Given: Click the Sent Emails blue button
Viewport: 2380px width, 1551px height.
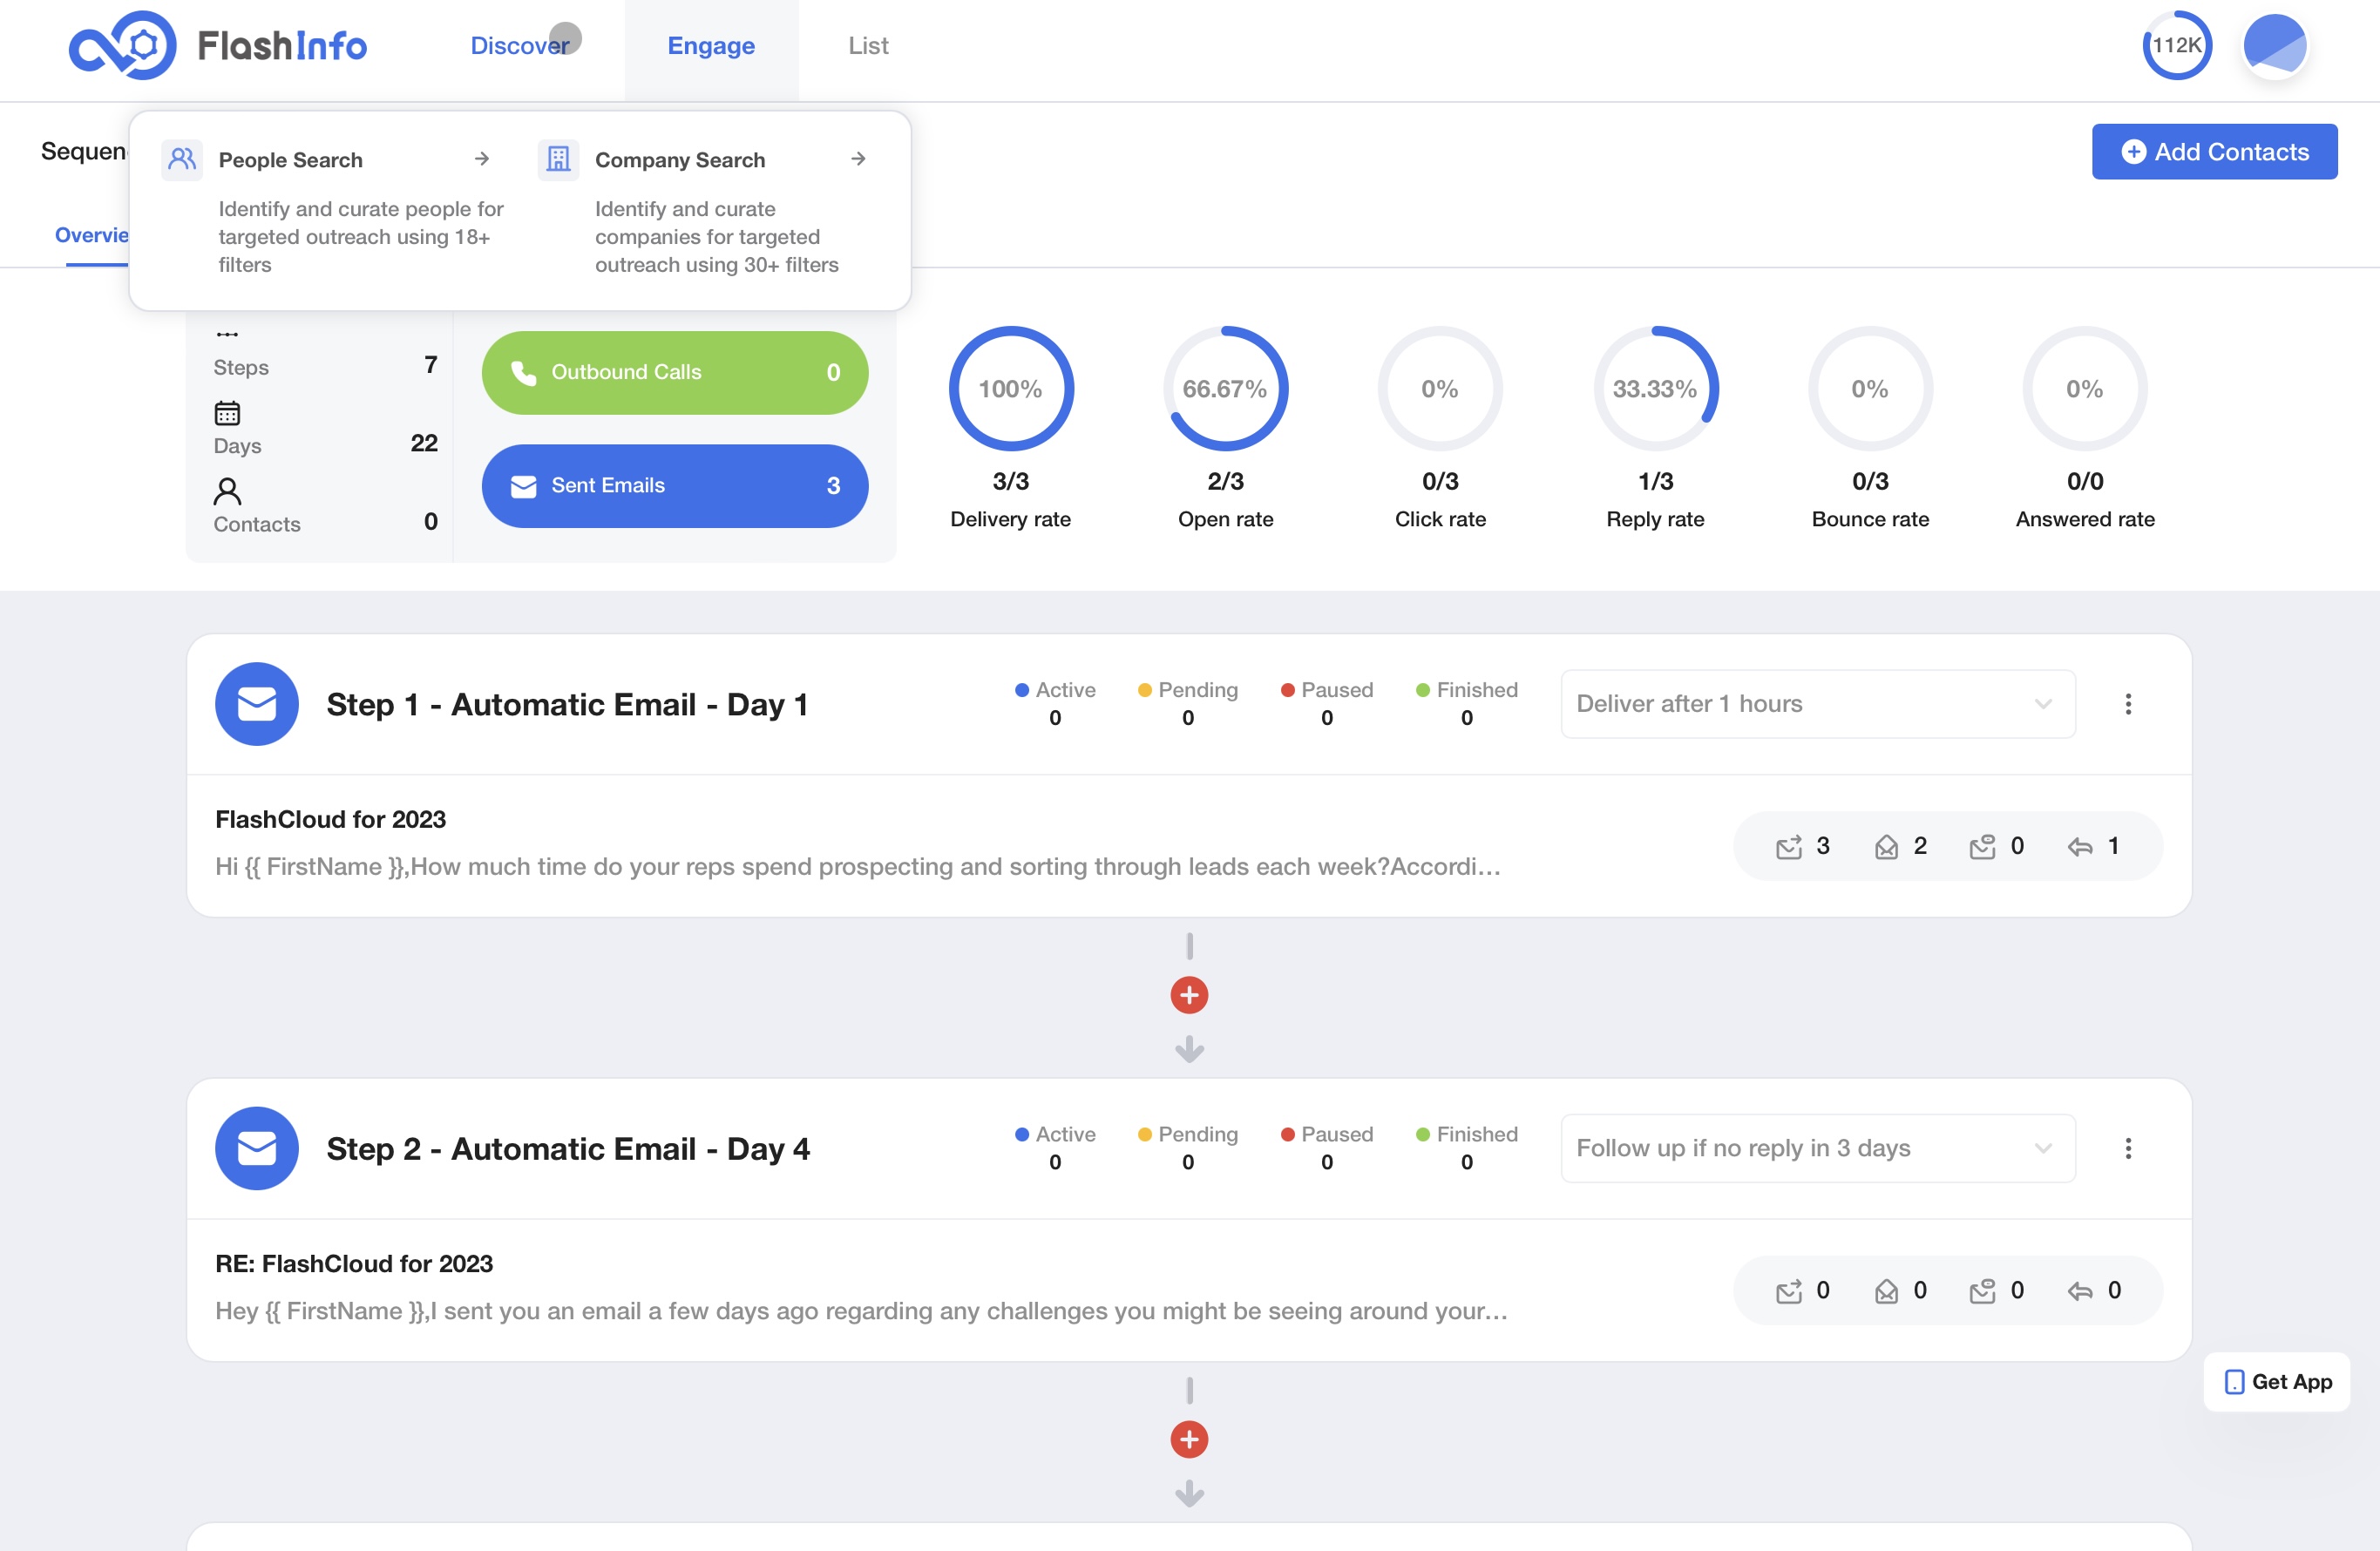Looking at the screenshot, I should (x=675, y=486).
